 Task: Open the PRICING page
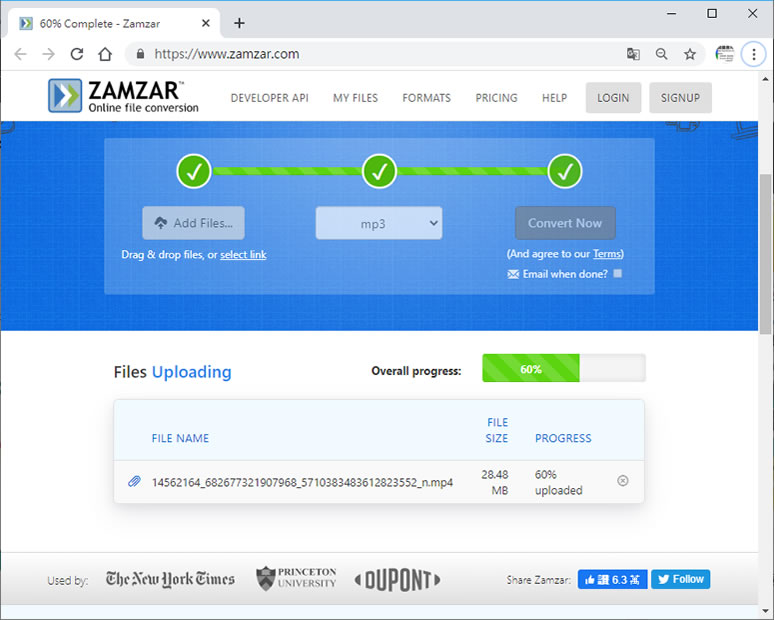[496, 98]
